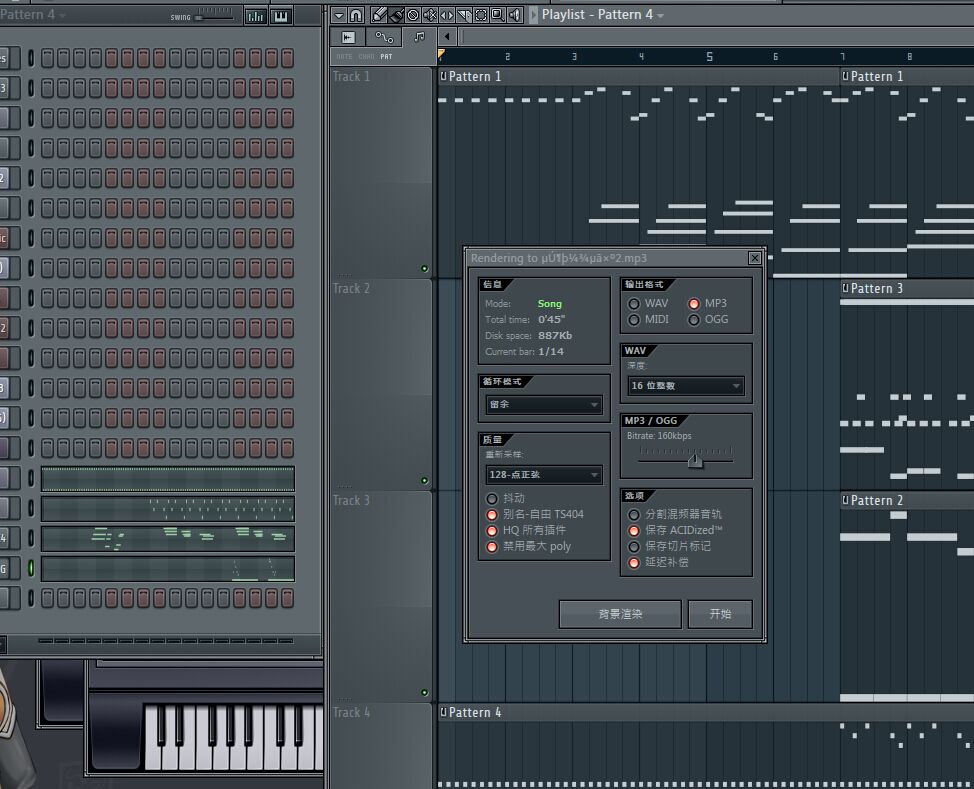Viewport: 974px width, 789px height.
Task: Toggle the HQ 所有插件 option
Action: (x=492, y=530)
